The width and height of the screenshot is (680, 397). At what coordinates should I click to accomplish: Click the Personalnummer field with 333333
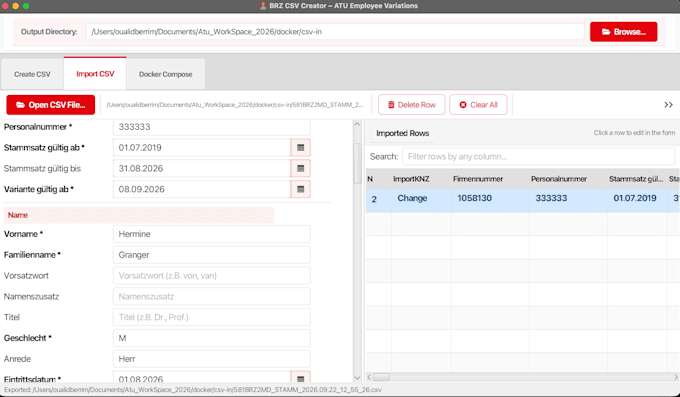[x=212, y=127]
